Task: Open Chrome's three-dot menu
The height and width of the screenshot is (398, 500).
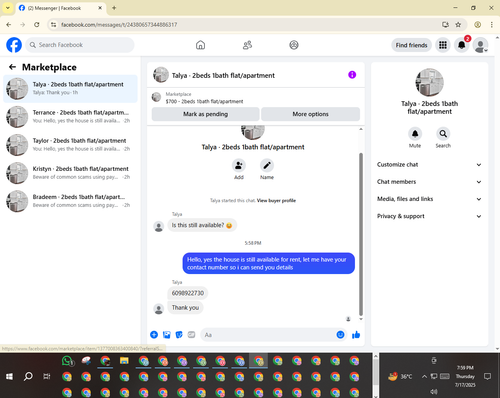Action: [492, 24]
